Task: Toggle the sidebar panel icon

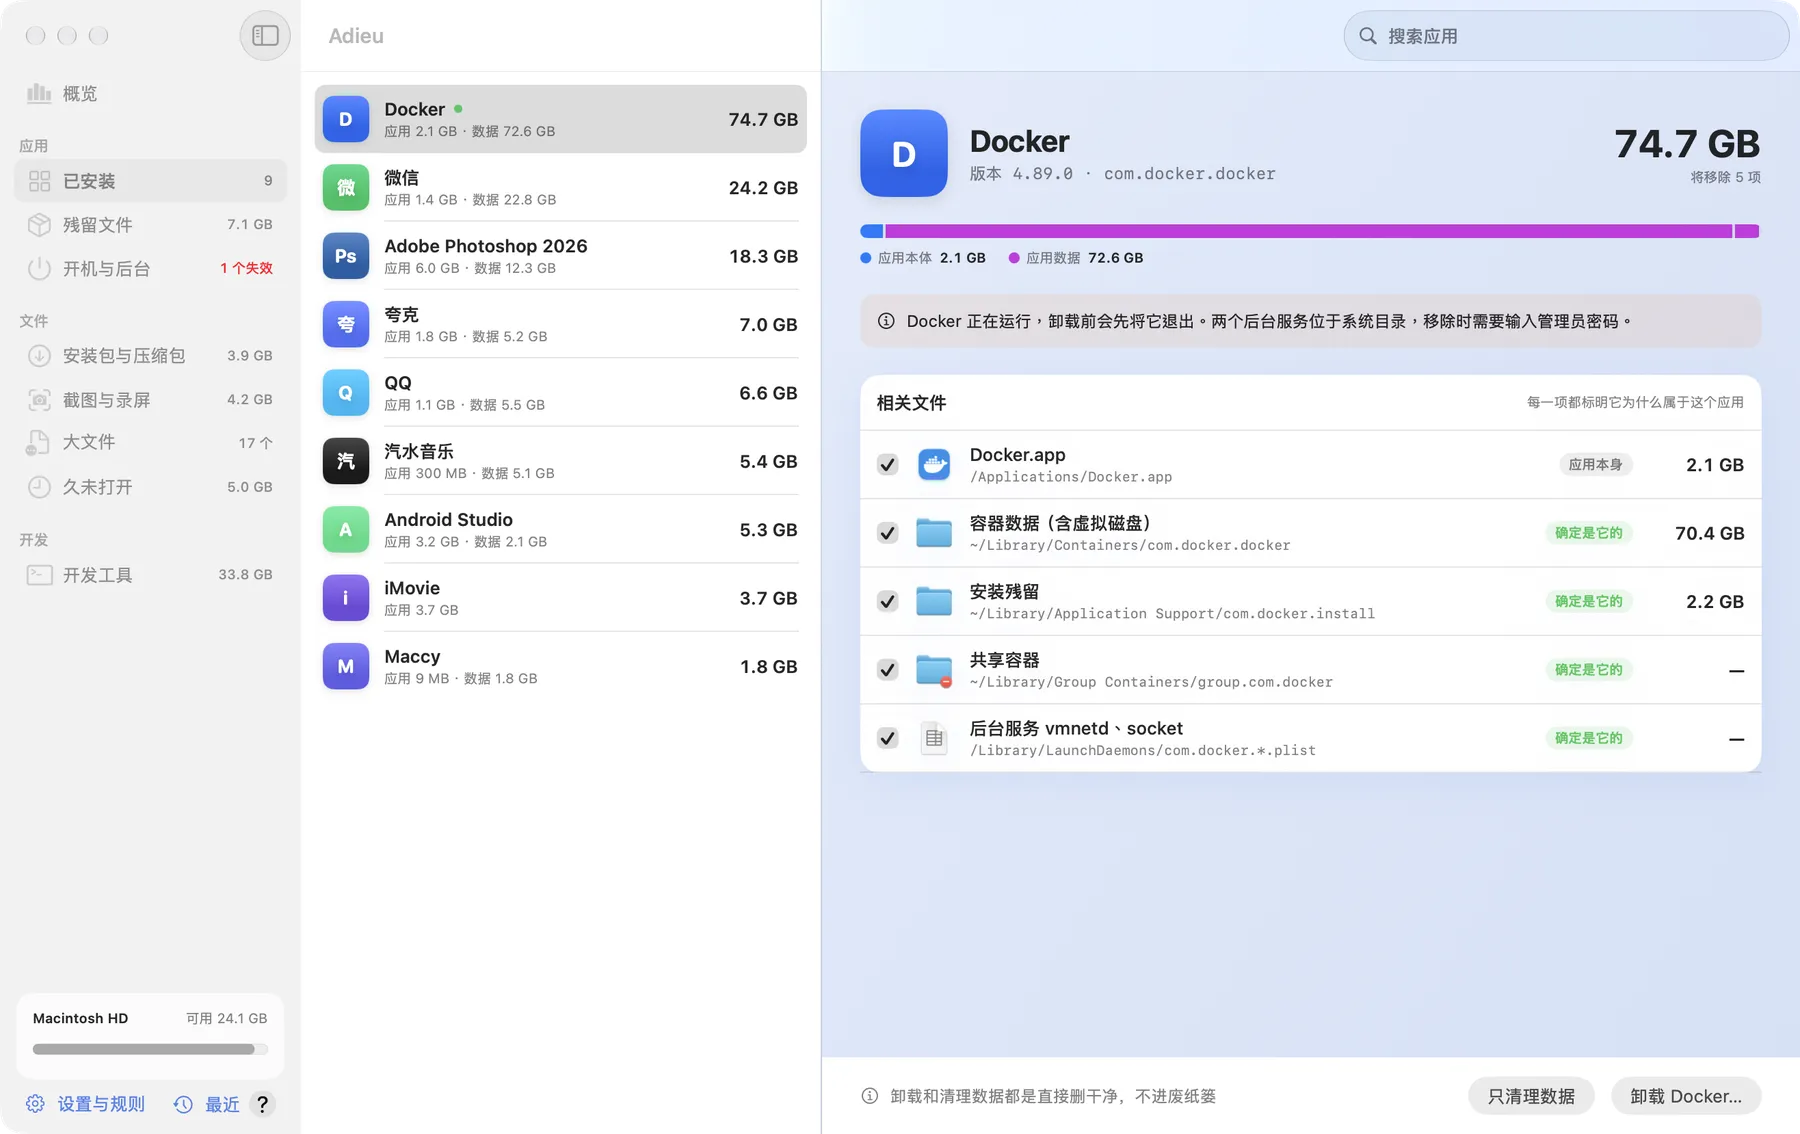Action: (265, 36)
